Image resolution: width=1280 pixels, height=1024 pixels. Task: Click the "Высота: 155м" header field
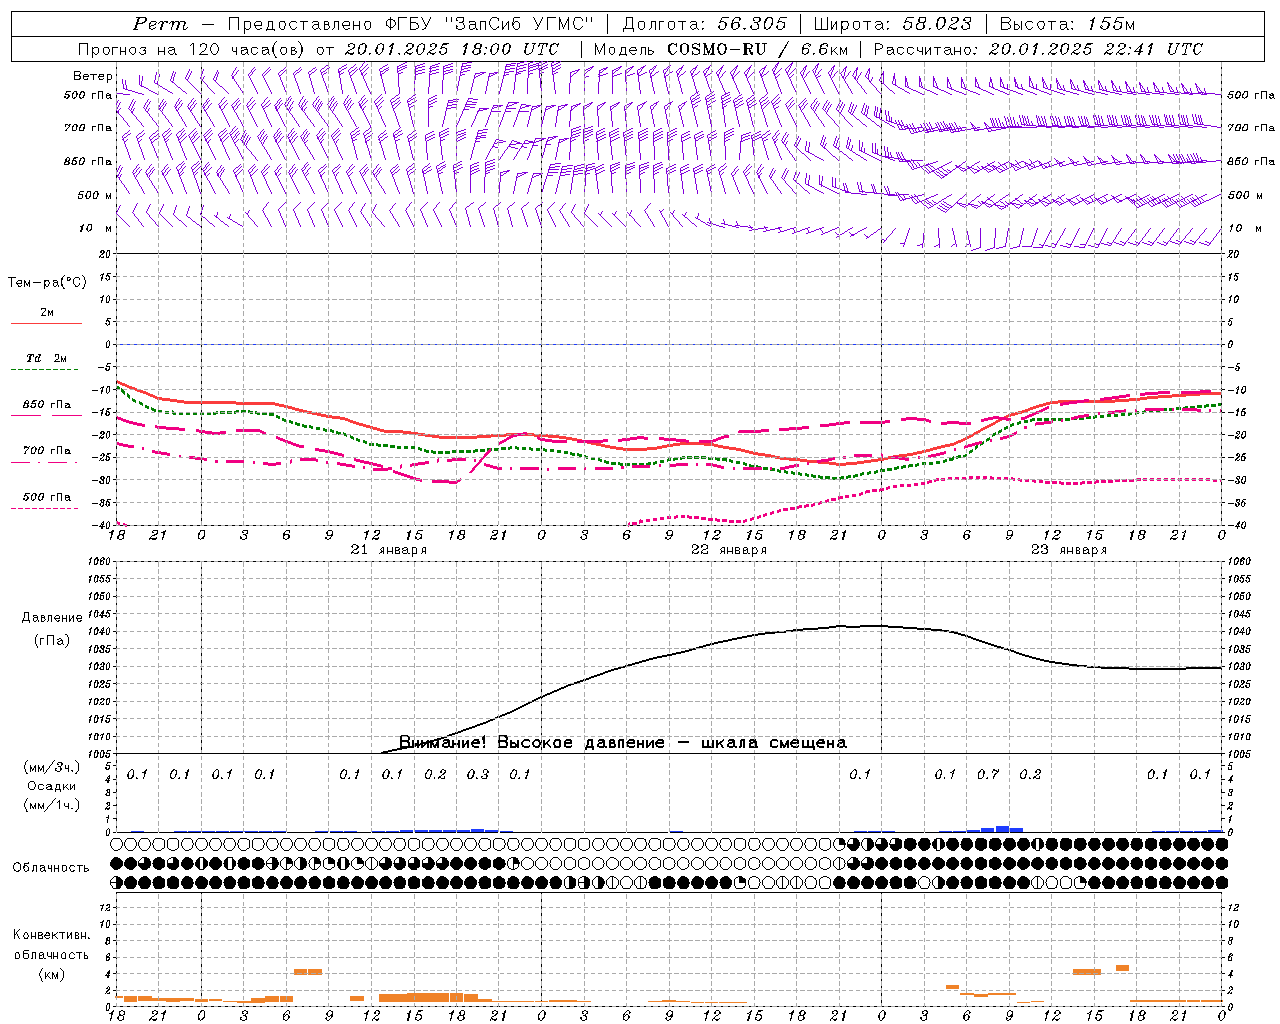[x=1068, y=24]
